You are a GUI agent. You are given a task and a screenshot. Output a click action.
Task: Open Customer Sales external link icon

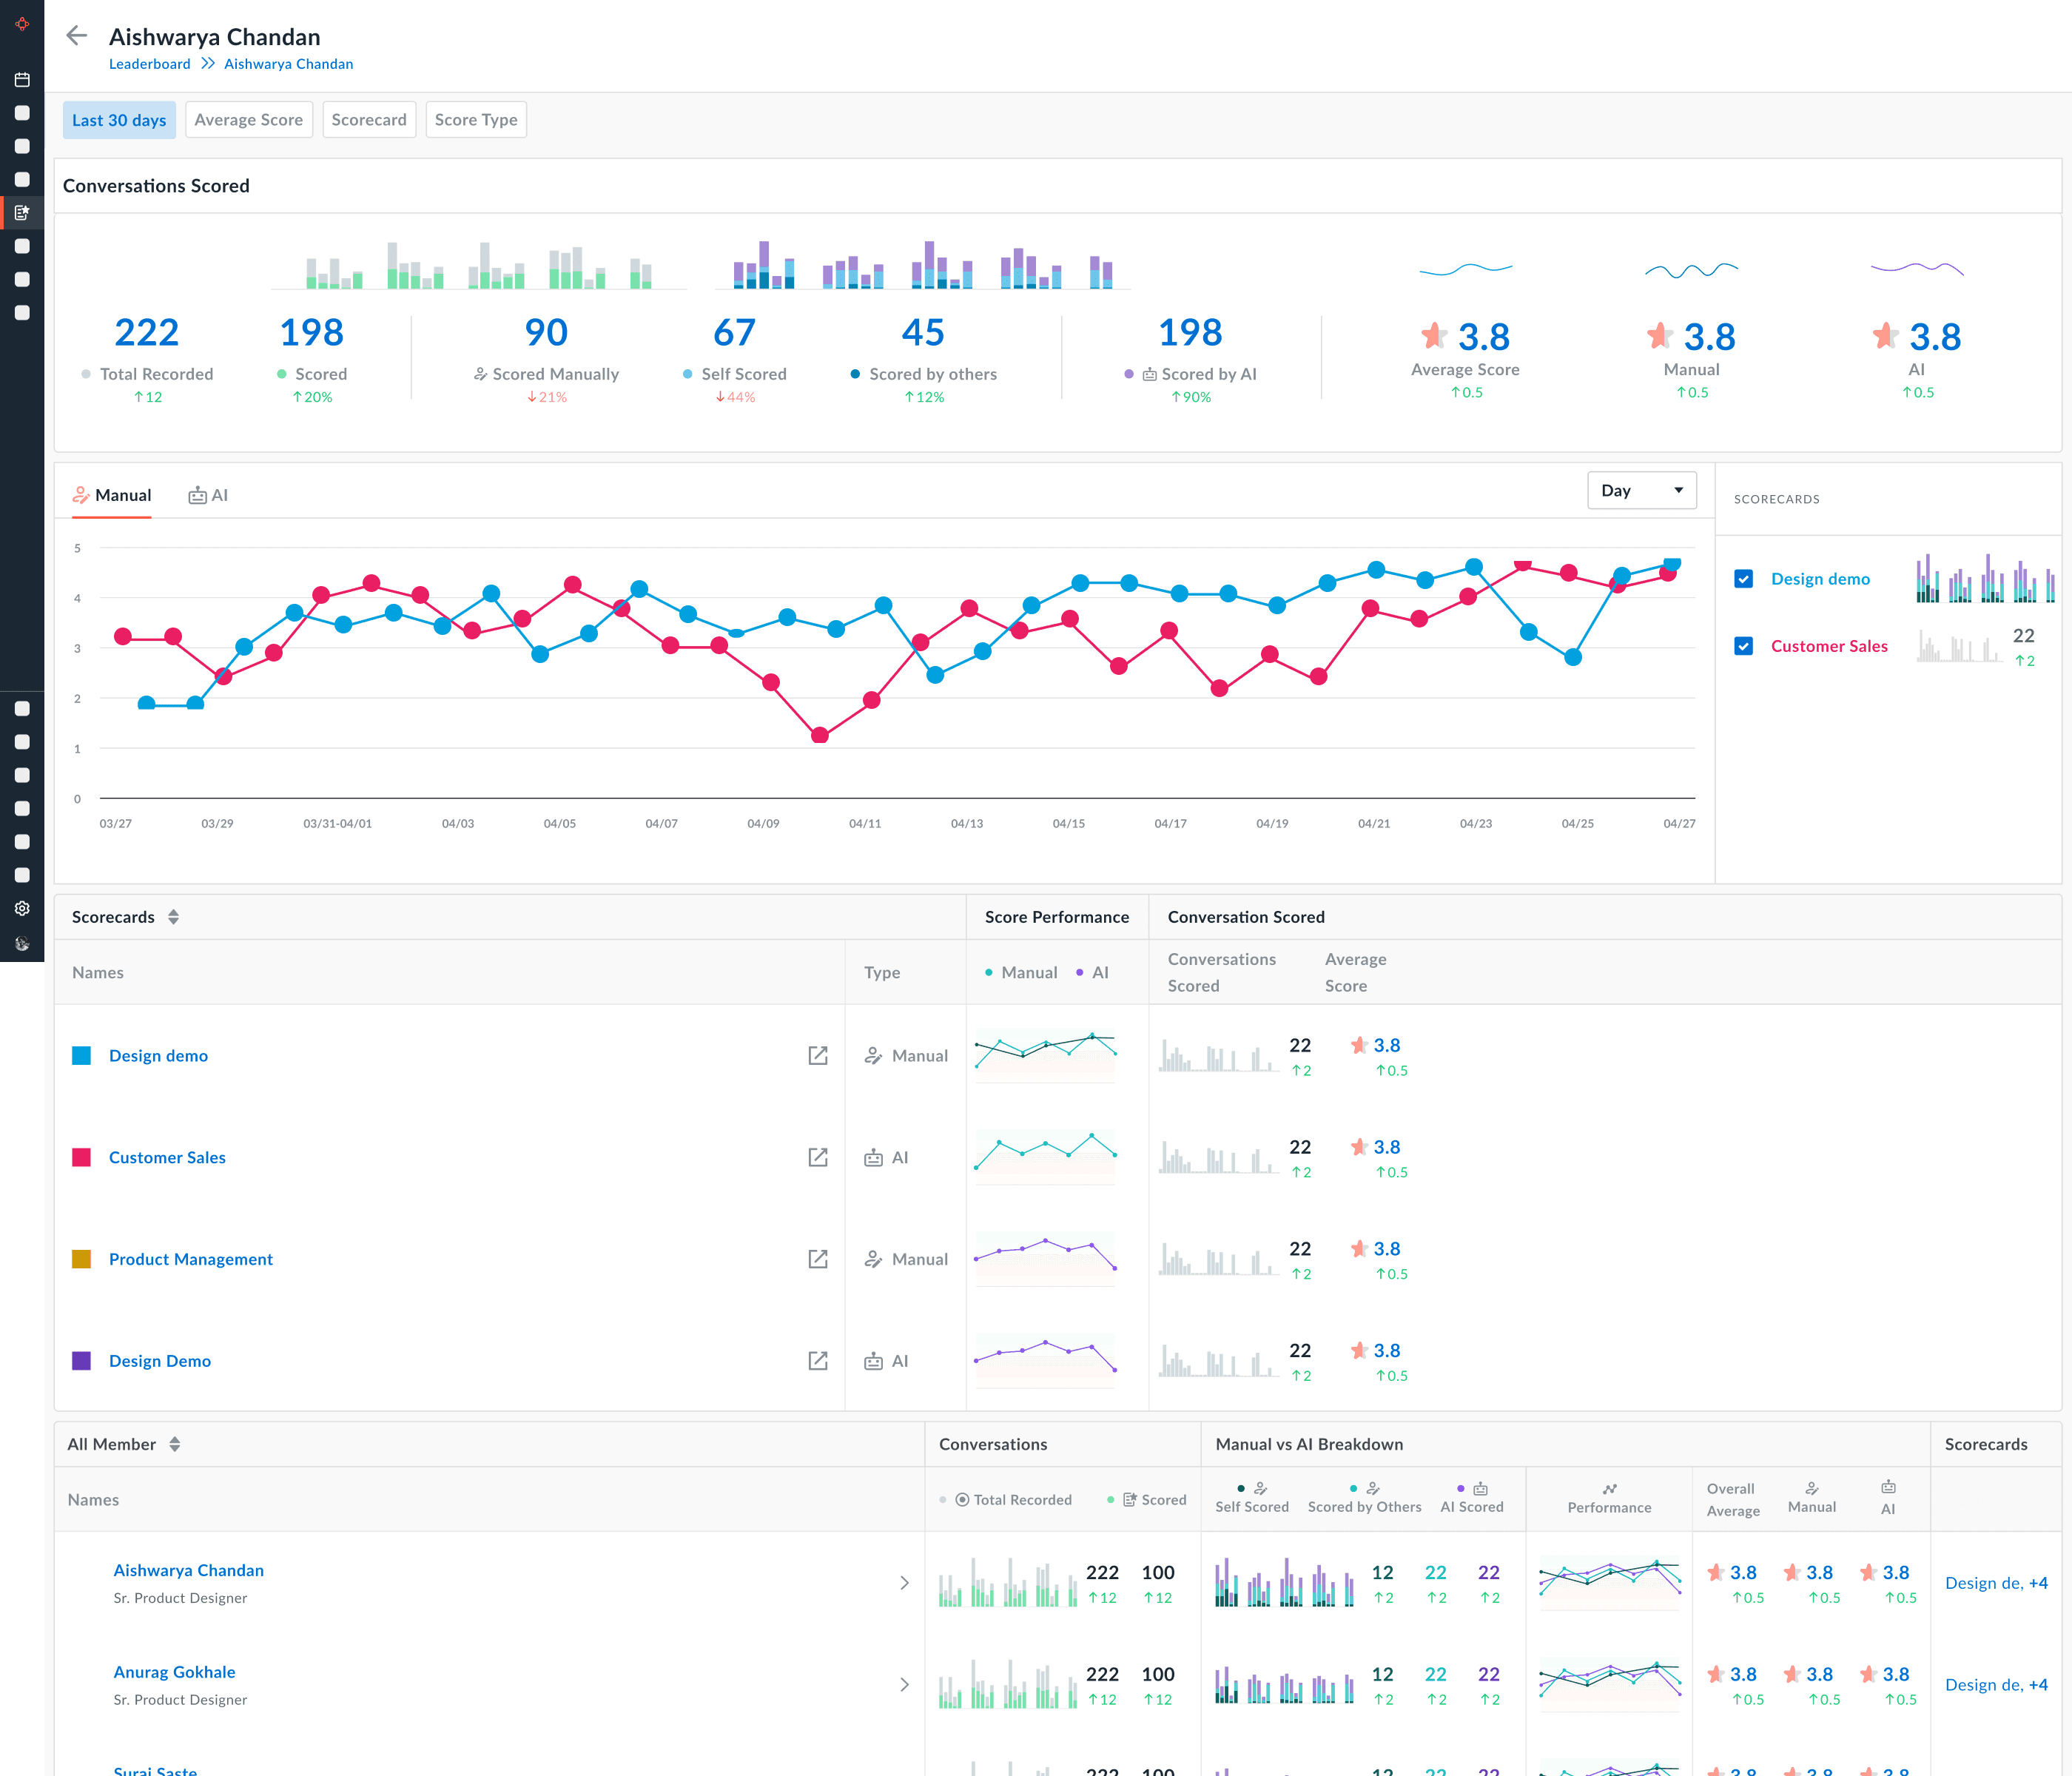[x=817, y=1157]
